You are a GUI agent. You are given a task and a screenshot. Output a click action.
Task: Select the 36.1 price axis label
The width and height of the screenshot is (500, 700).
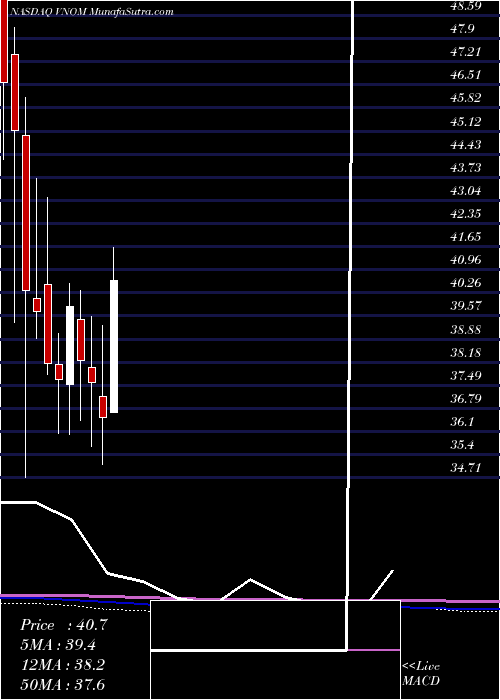tap(462, 421)
